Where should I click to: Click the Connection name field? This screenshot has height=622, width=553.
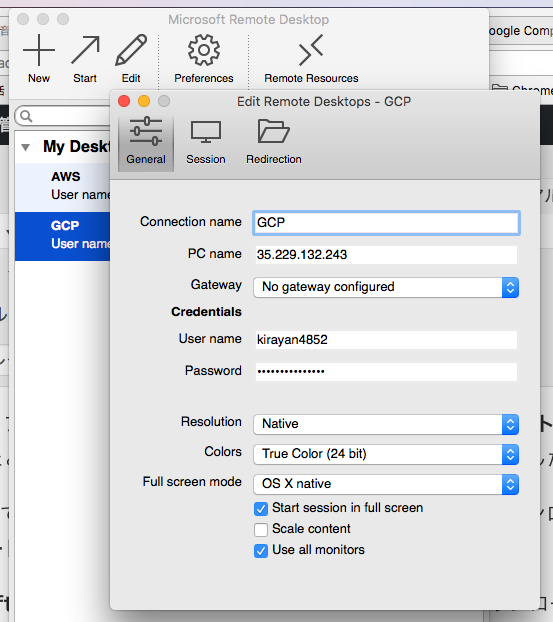point(386,223)
